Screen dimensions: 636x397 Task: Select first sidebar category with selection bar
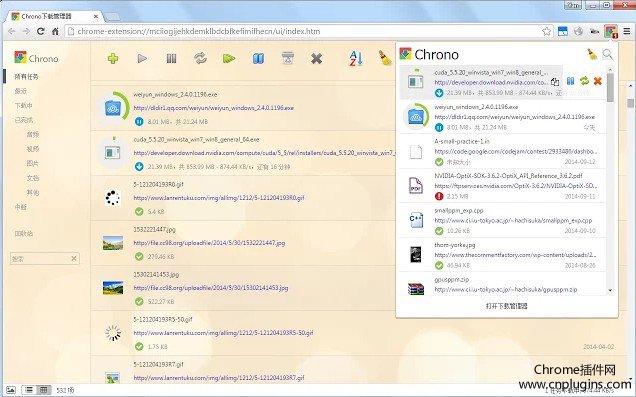27,77
